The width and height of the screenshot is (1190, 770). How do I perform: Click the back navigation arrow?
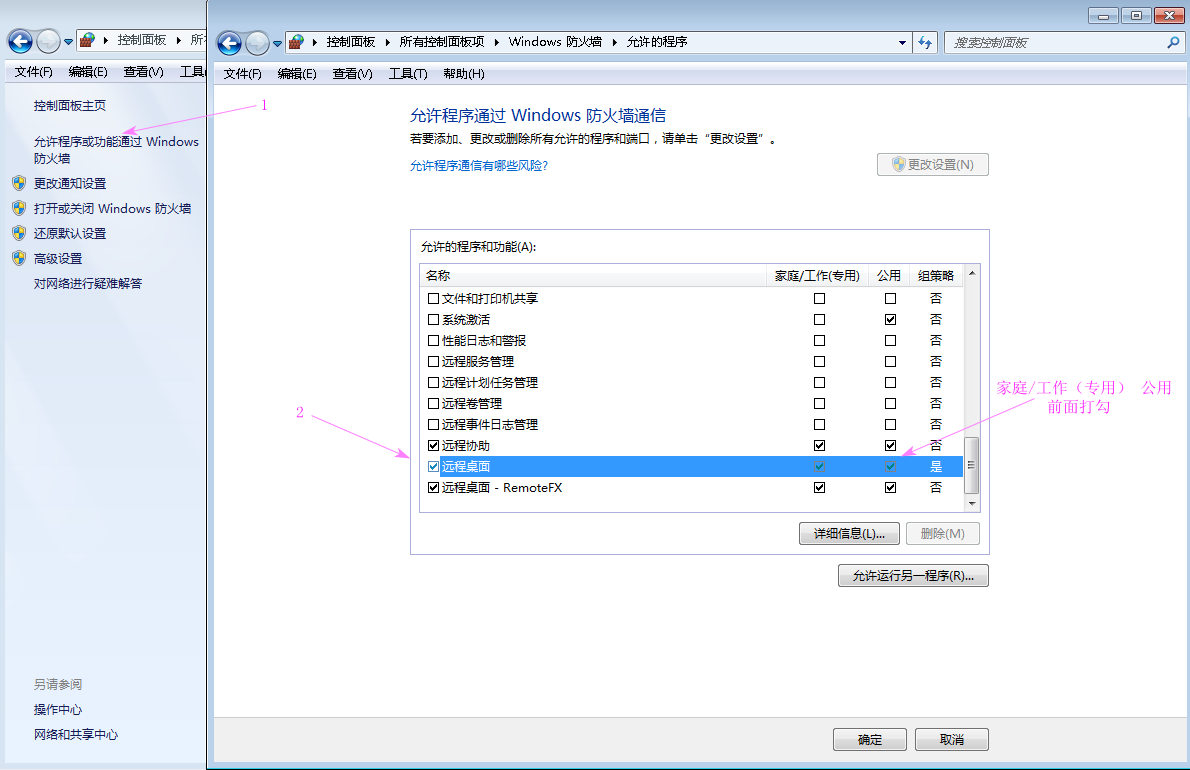228,42
